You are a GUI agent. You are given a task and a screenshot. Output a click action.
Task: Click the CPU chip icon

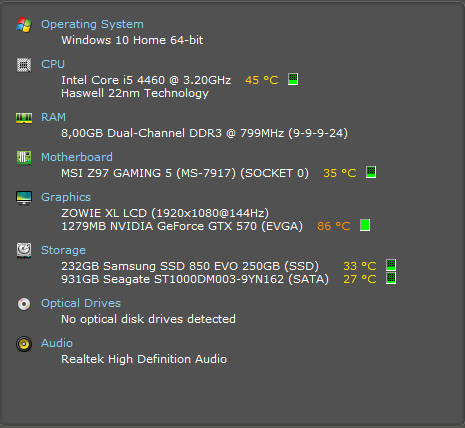[x=24, y=65]
